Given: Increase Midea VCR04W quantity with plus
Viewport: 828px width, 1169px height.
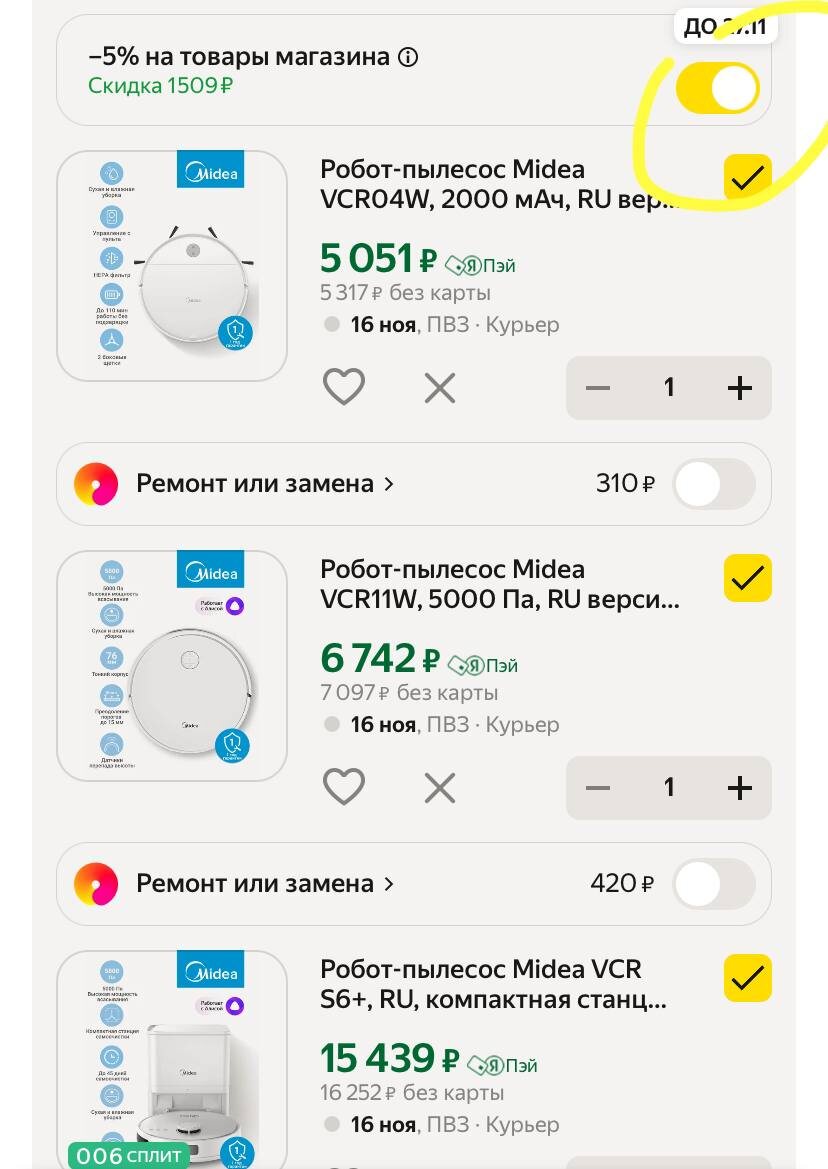Looking at the screenshot, I should click(x=739, y=387).
